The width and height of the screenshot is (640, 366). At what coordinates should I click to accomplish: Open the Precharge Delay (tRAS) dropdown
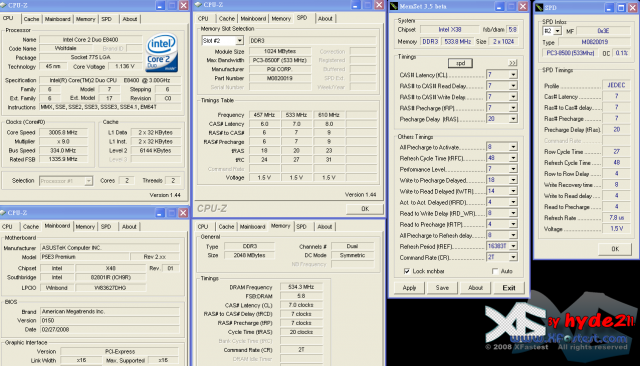pos(513,119)
